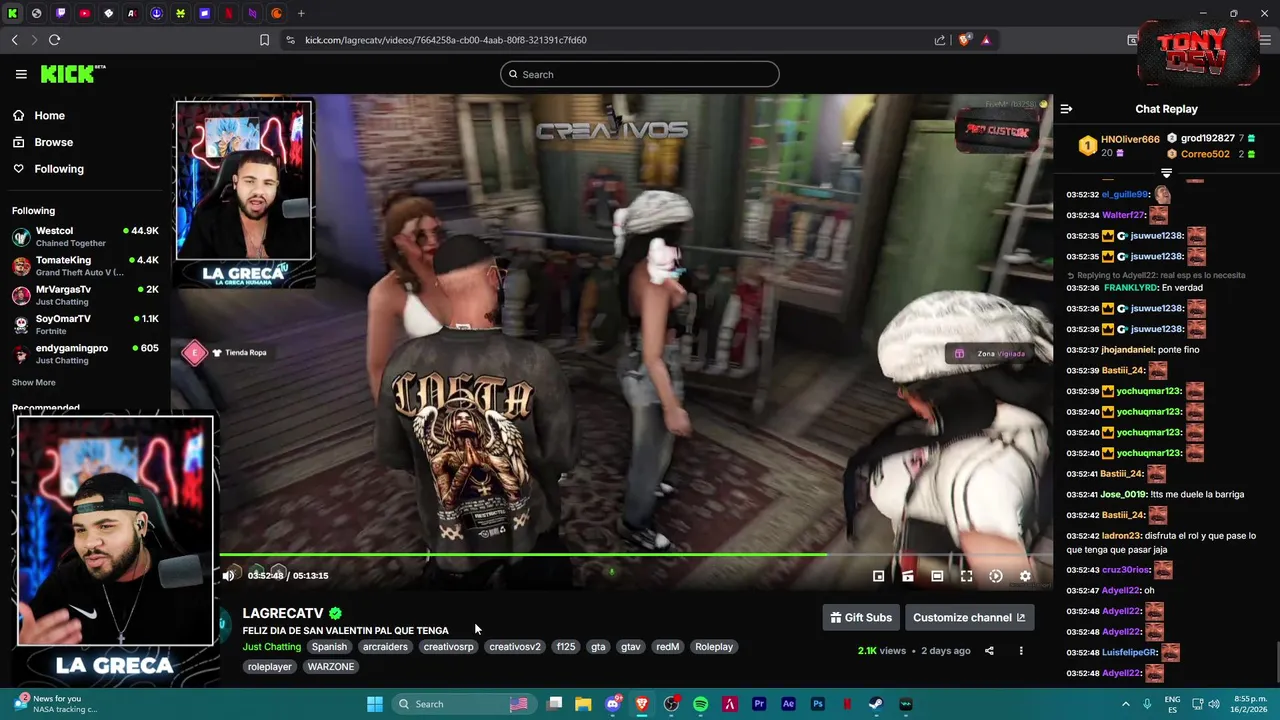Click FRANKLYRD username in chat
The width and height of the screenshot is (1280, 720).
[x=1131, y=288]
